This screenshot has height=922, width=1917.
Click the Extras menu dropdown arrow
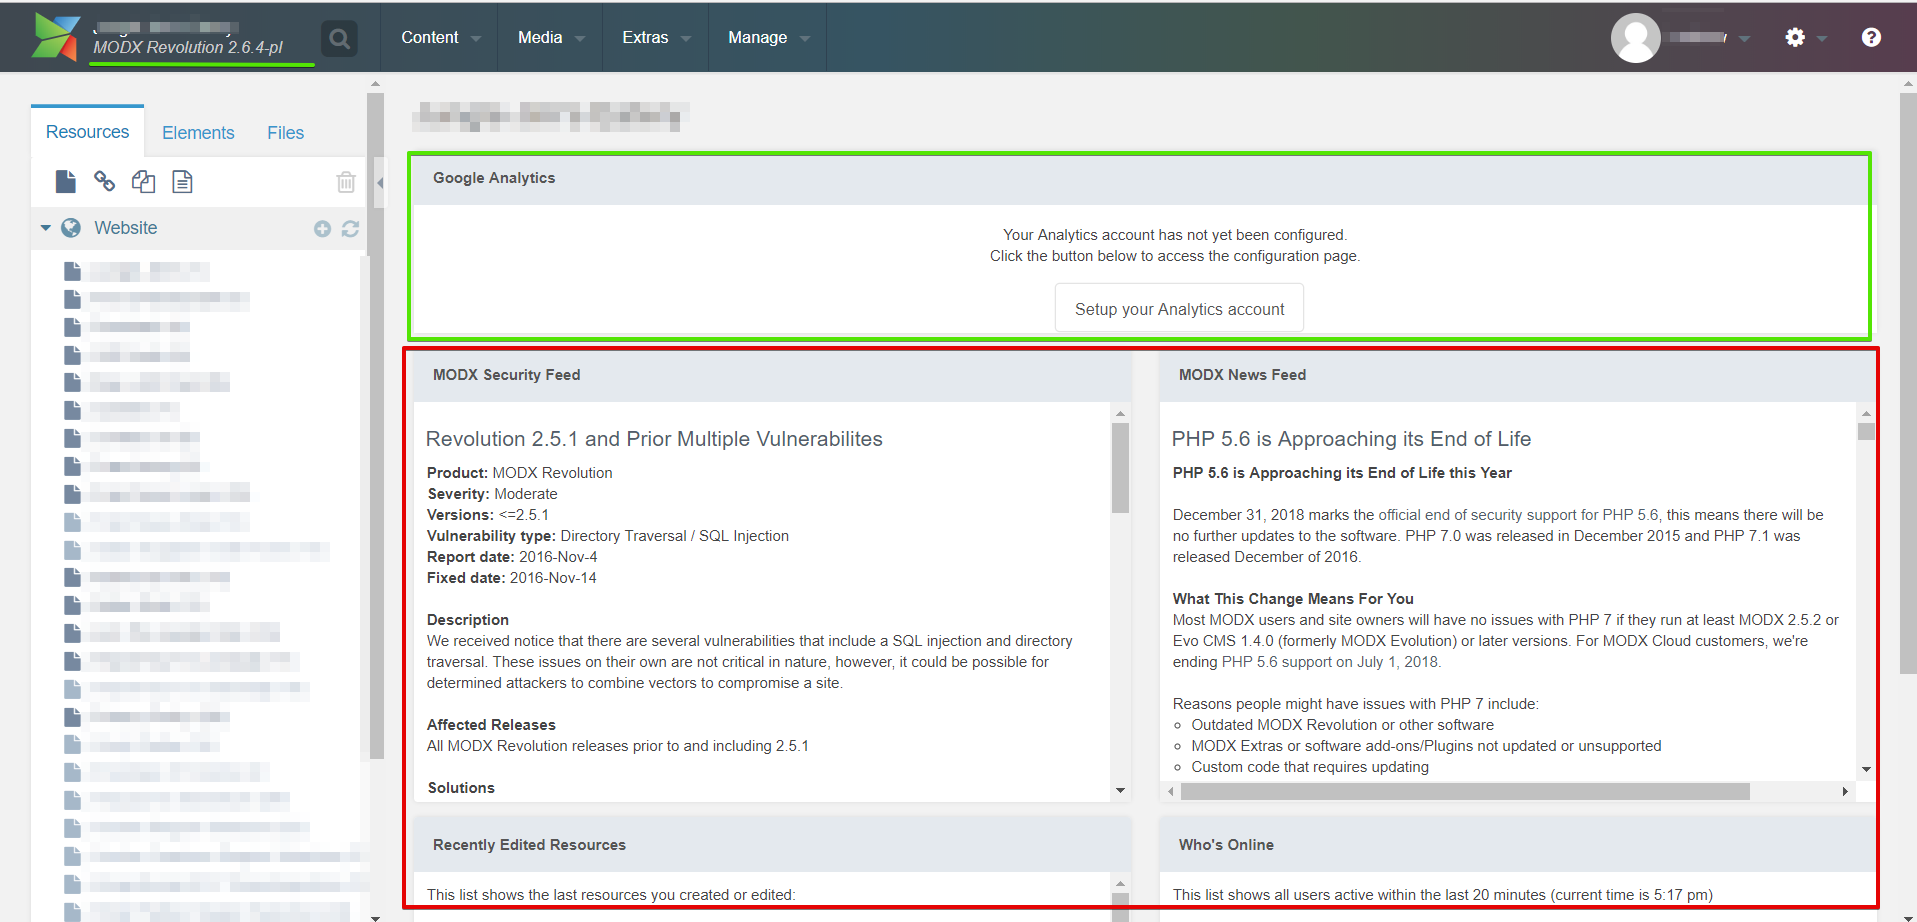(x=686, y=39)
